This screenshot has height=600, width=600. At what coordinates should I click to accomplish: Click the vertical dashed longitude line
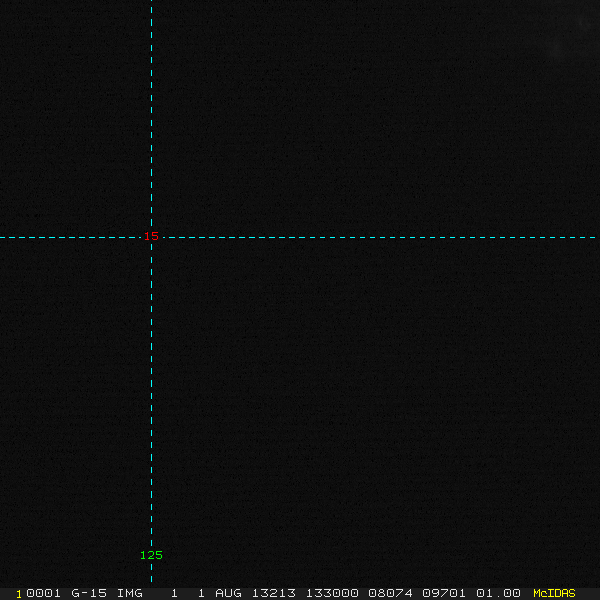(x=151, y=400)
